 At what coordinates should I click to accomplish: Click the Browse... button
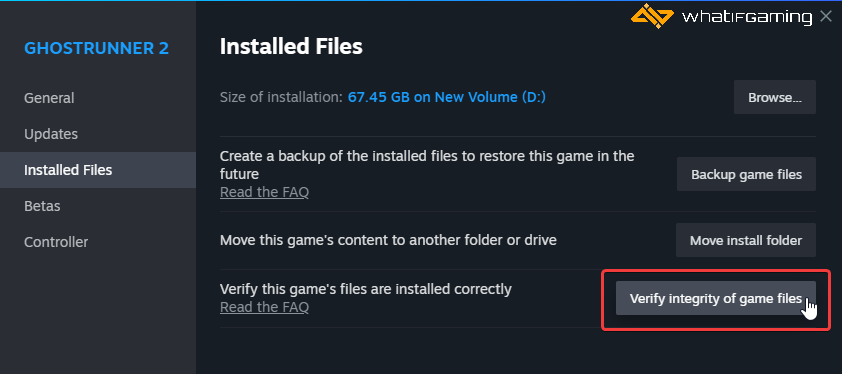tap(774, 97)
